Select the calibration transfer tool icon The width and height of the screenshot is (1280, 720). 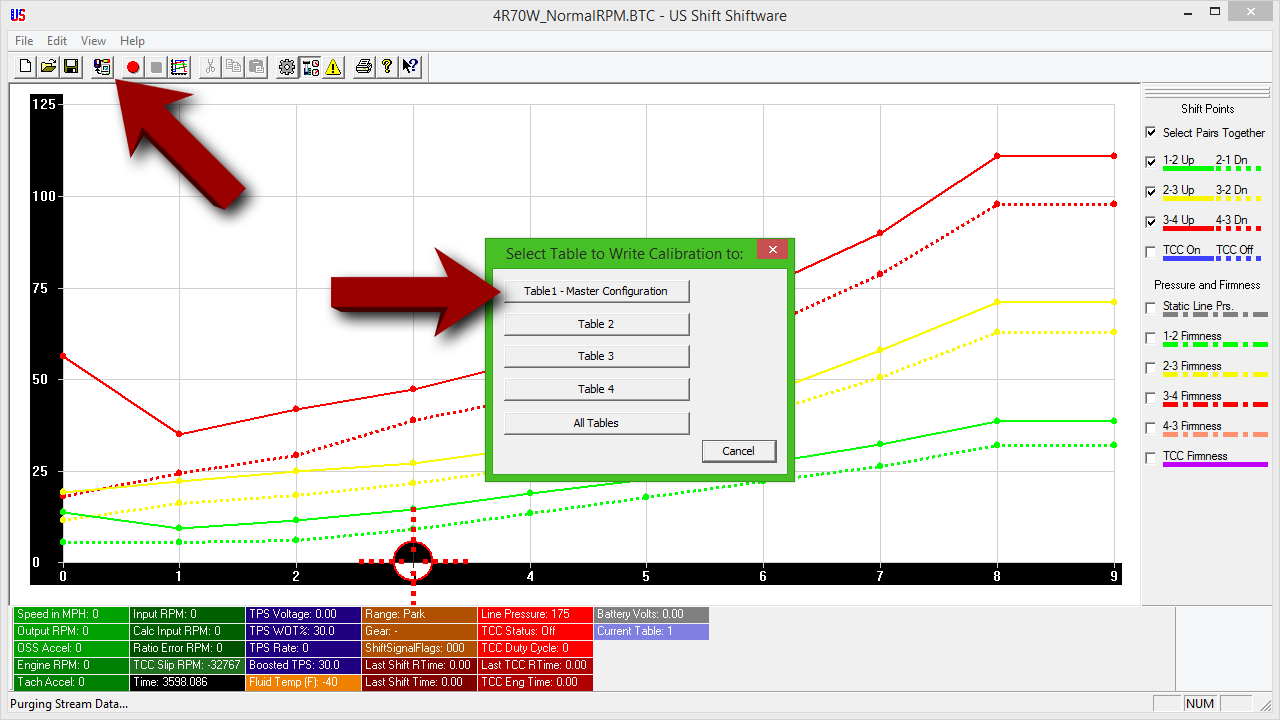[x=101, y=67]
